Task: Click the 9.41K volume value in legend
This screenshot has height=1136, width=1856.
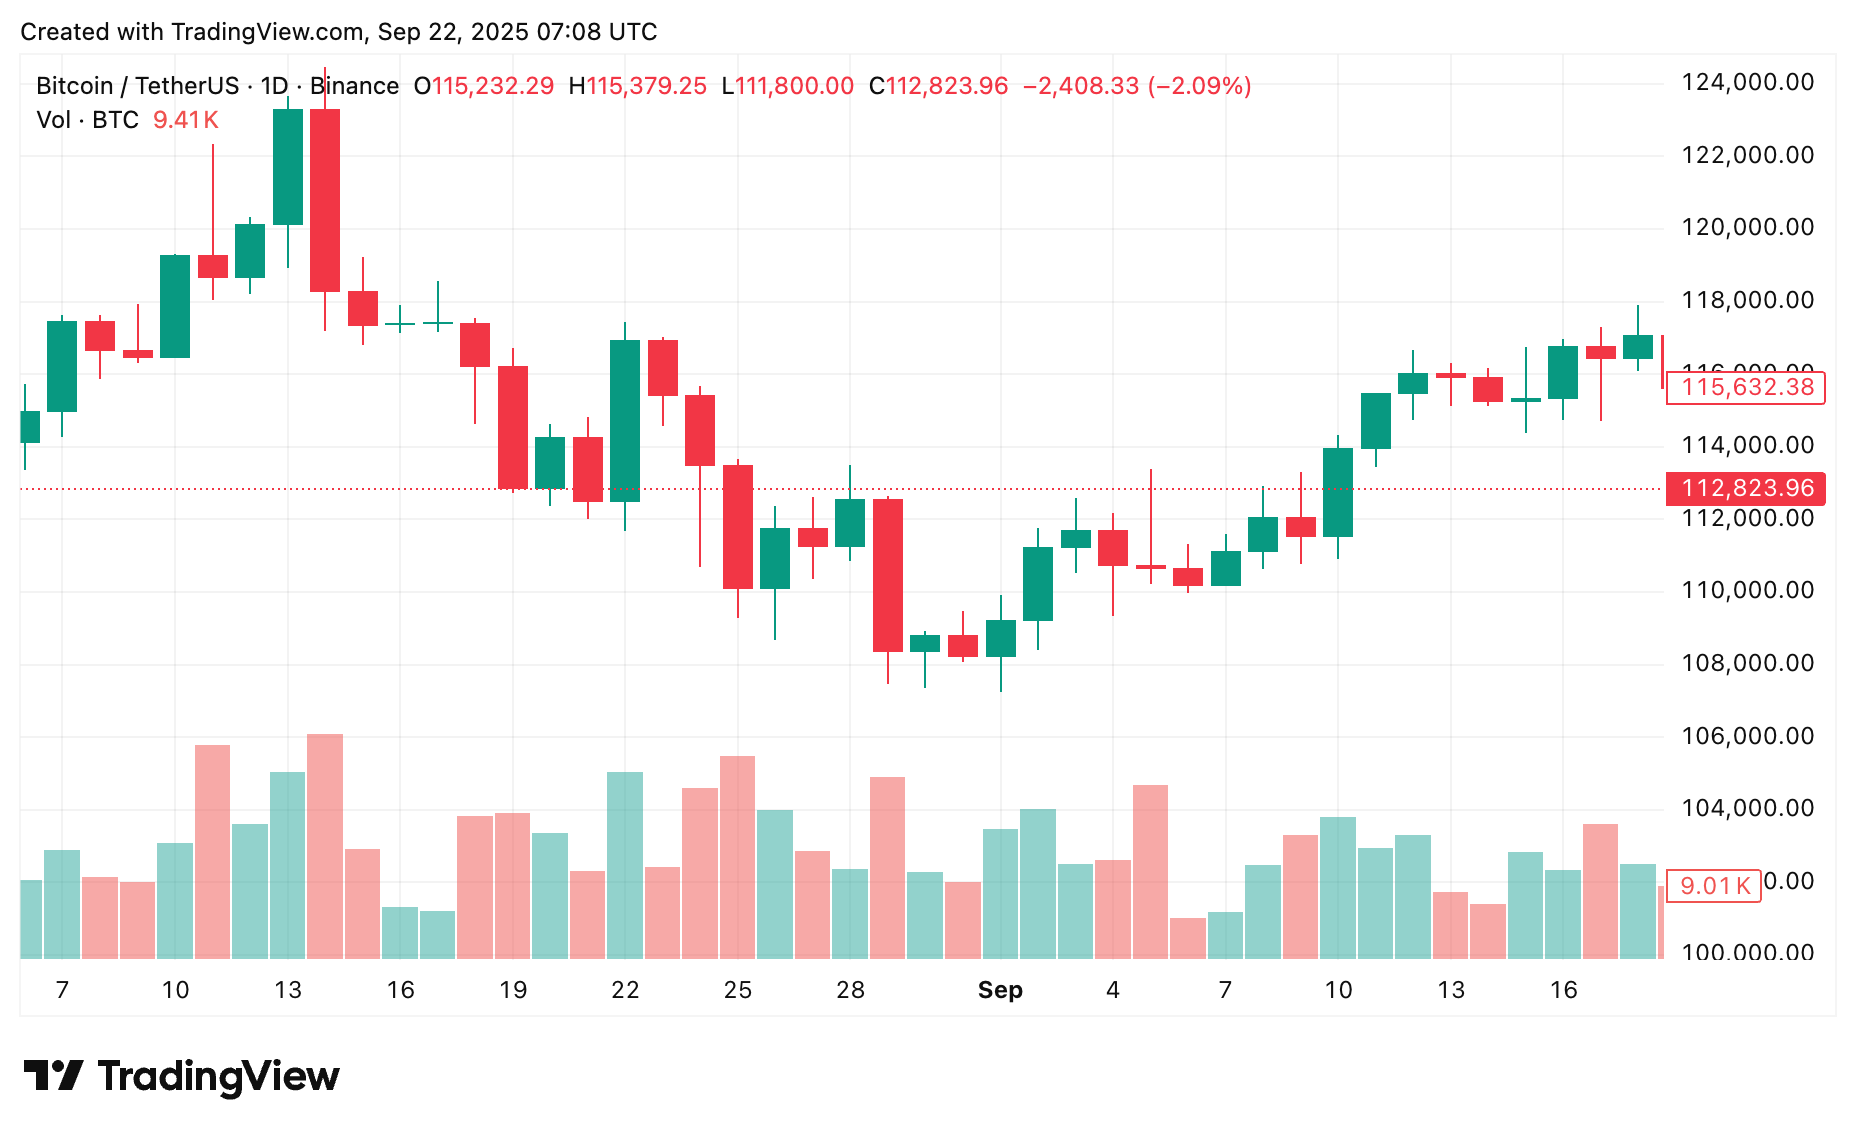Action: 186,120
